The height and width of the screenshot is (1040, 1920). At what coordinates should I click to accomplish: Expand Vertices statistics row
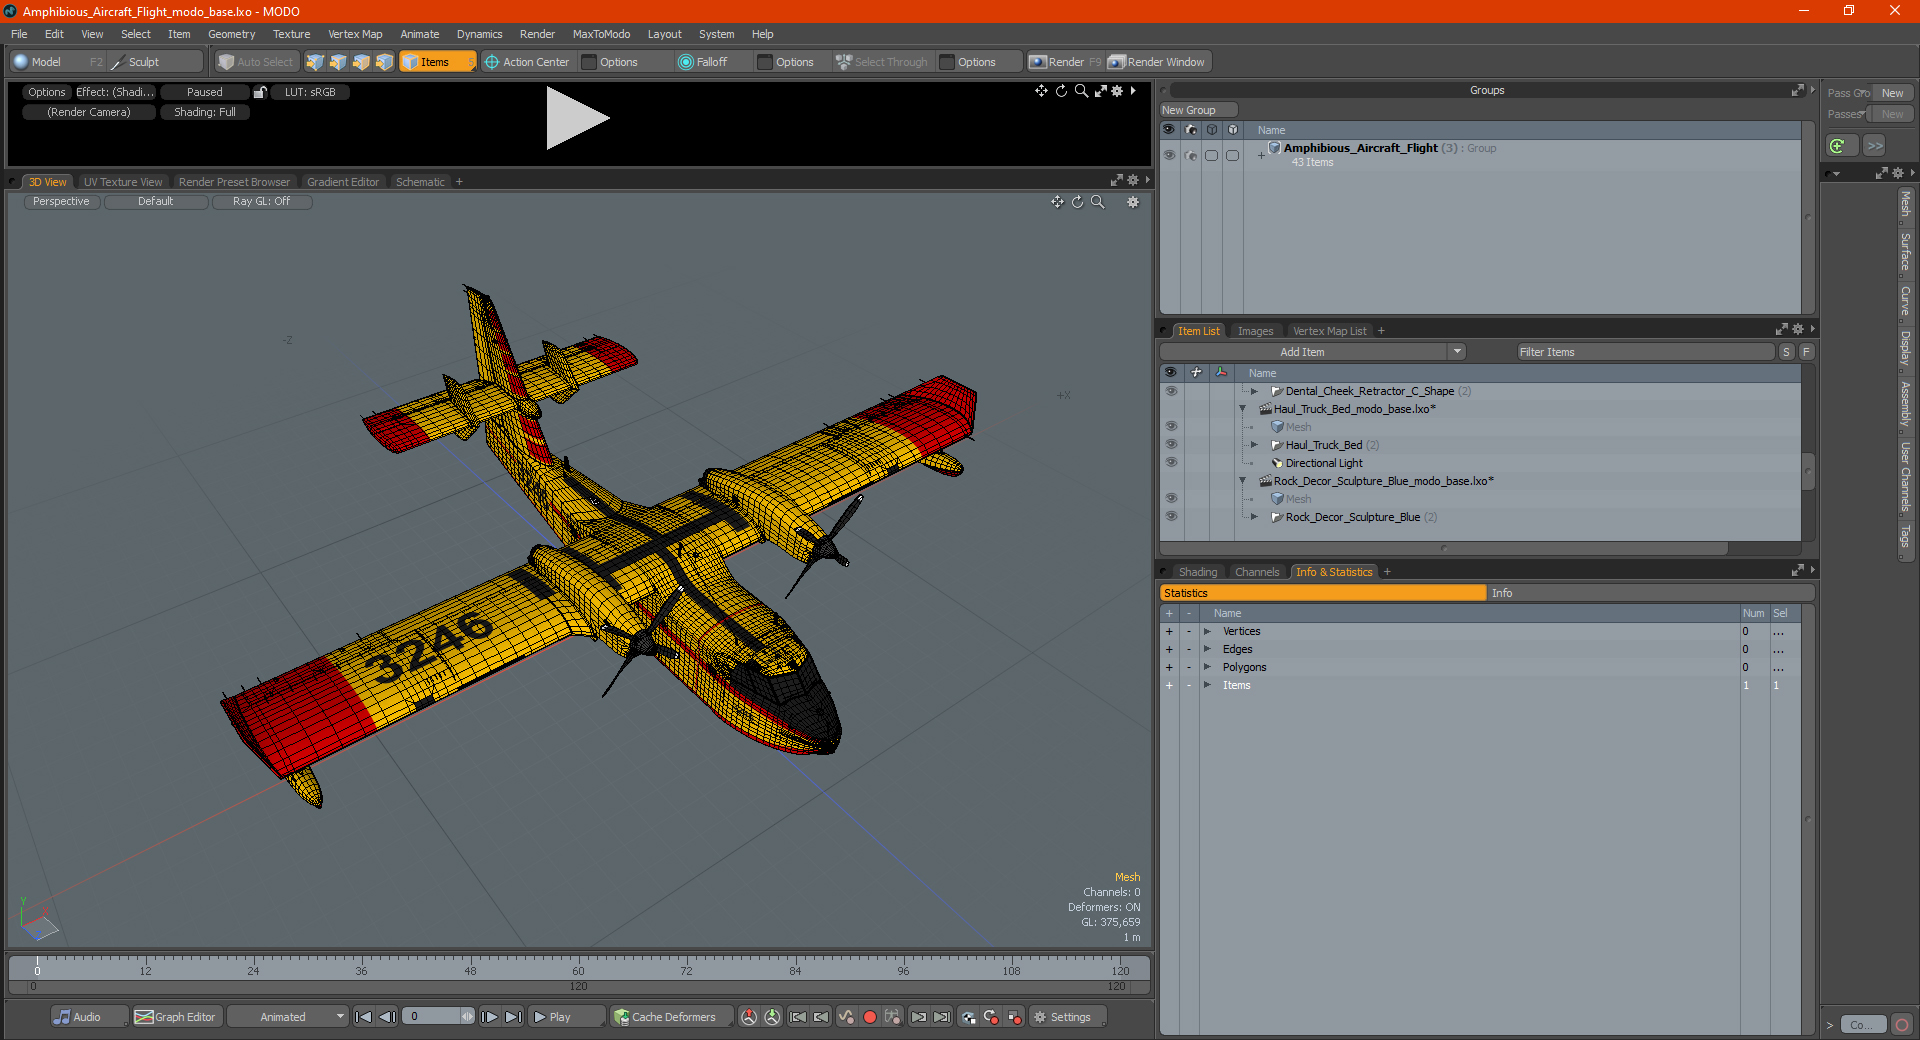(x=1207, y=631)
